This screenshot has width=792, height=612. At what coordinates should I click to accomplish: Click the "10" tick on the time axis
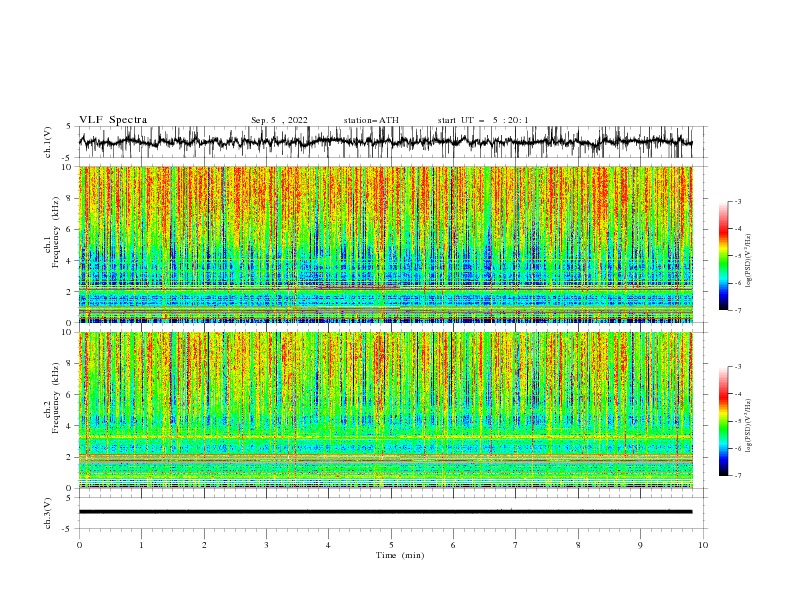point(703,545)
